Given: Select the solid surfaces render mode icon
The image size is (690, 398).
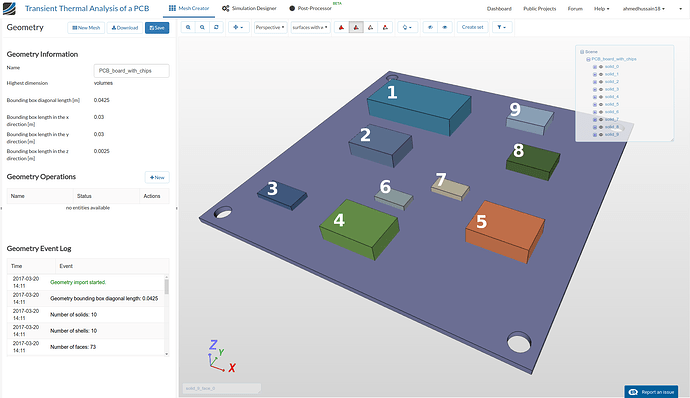Looking at the screenshot, I should tap(341, 27).
